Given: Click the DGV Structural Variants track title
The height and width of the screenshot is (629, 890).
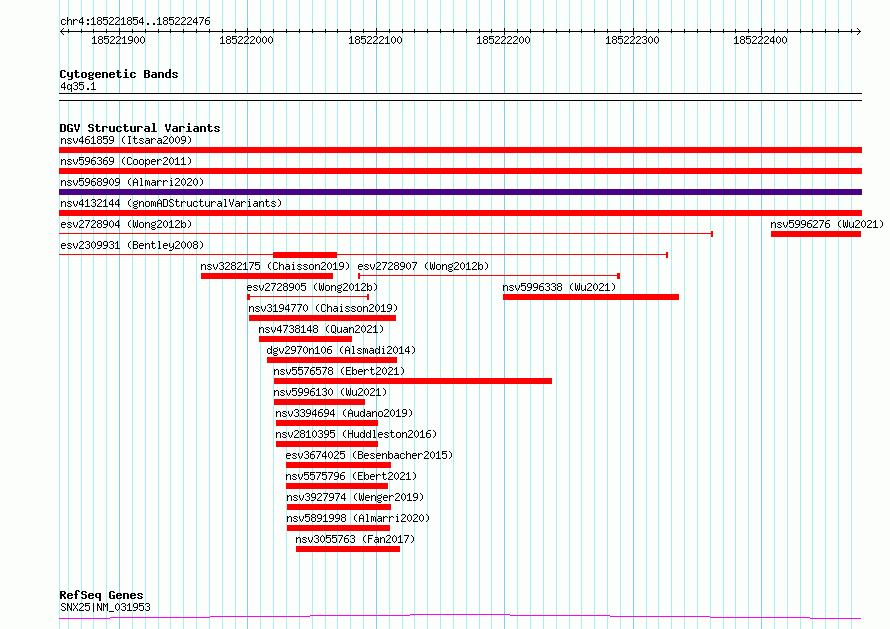Looking at the screenshot, I should [139, 128].
